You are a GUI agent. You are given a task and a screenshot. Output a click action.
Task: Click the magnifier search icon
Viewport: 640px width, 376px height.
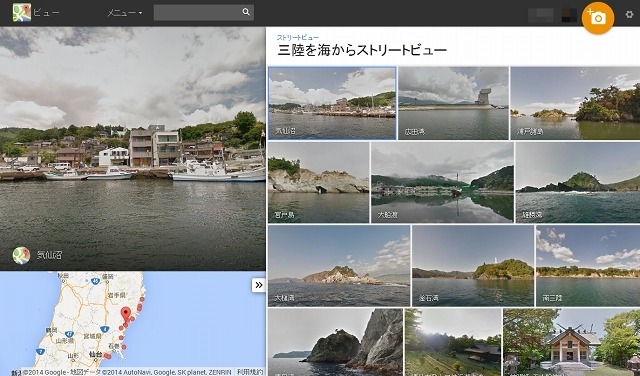point(246,12)
